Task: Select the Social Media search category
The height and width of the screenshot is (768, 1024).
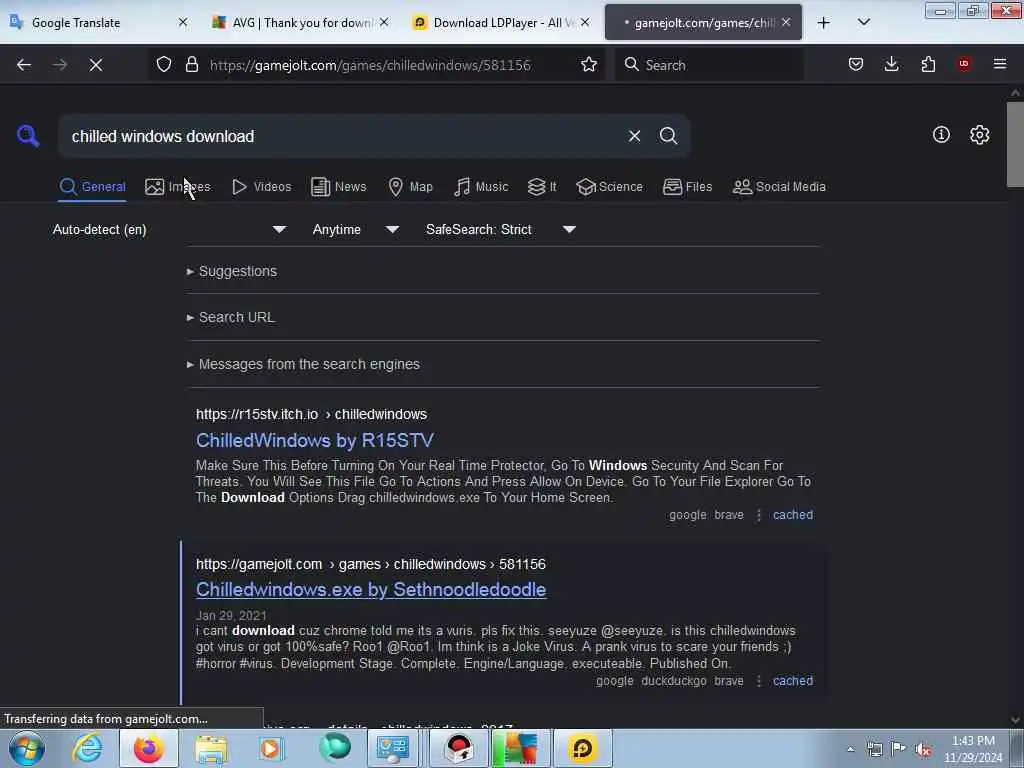Action: click(x=779, y=187)
